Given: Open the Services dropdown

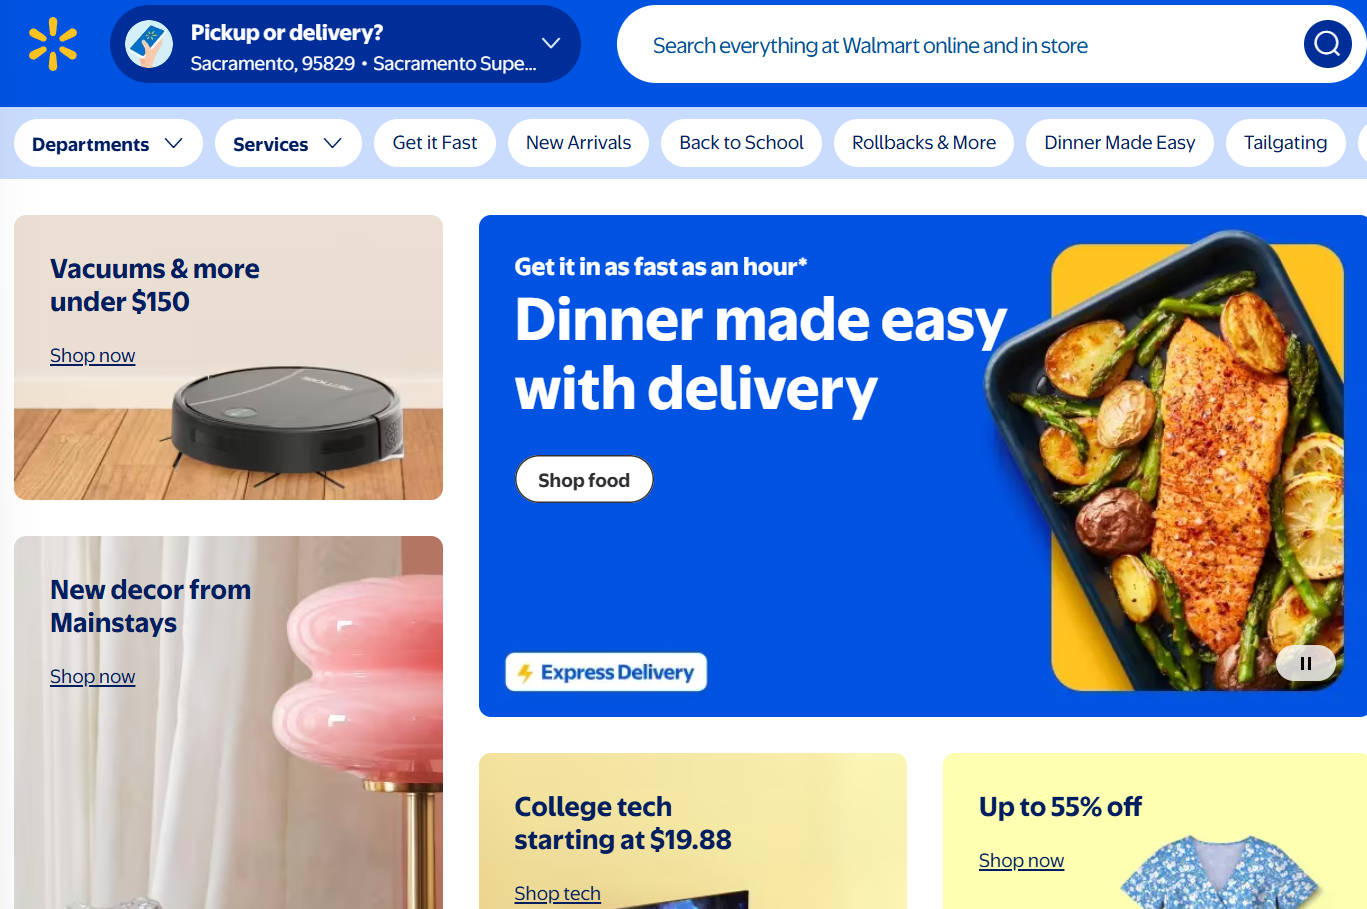Looking at the screenshot, I should pyautogui.click(x=288, y=144).
